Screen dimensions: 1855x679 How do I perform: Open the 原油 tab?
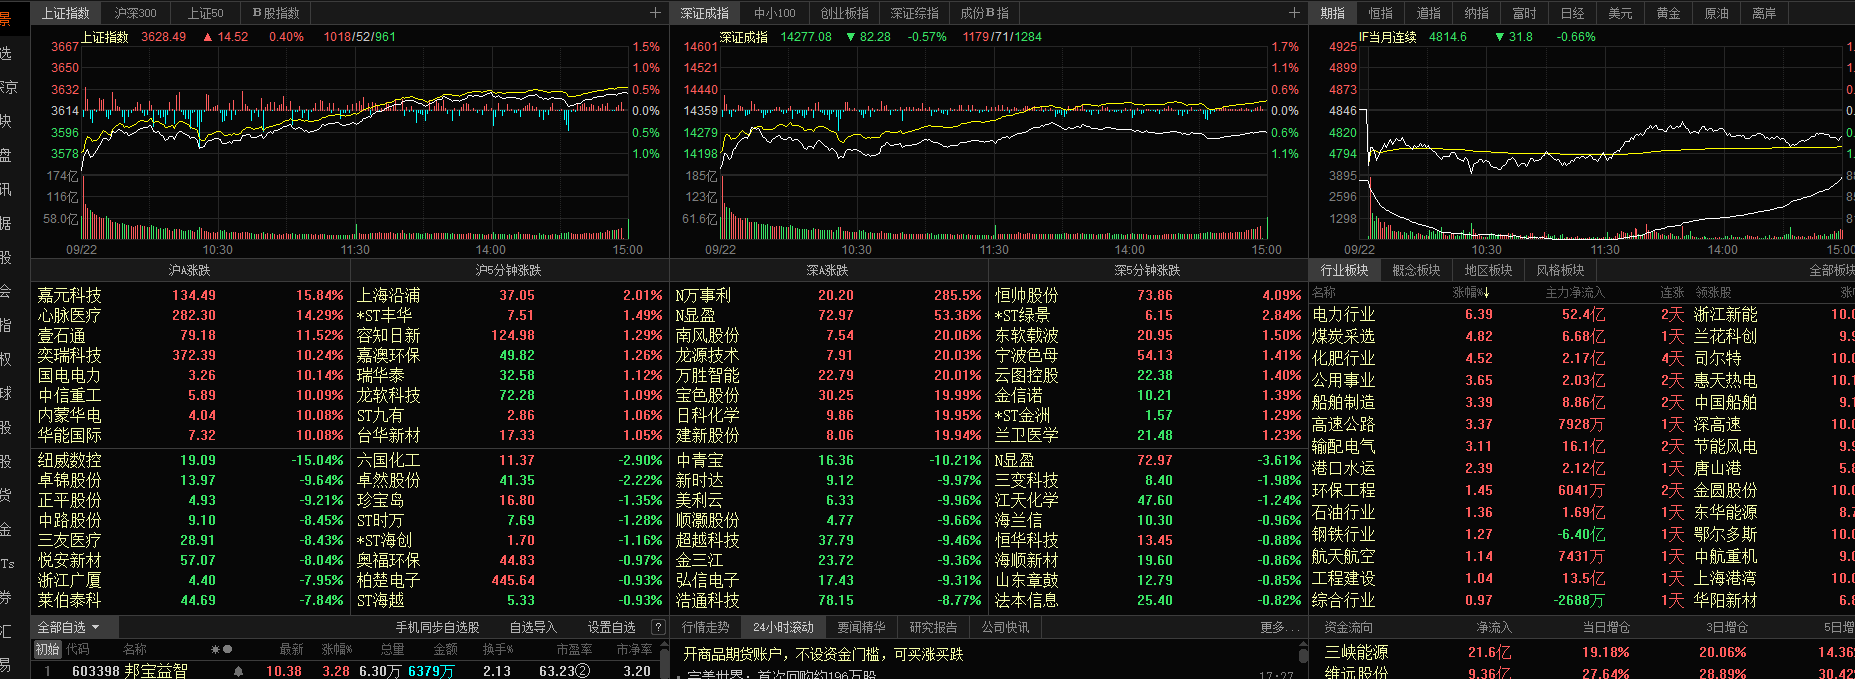[x=1716, y=13]
